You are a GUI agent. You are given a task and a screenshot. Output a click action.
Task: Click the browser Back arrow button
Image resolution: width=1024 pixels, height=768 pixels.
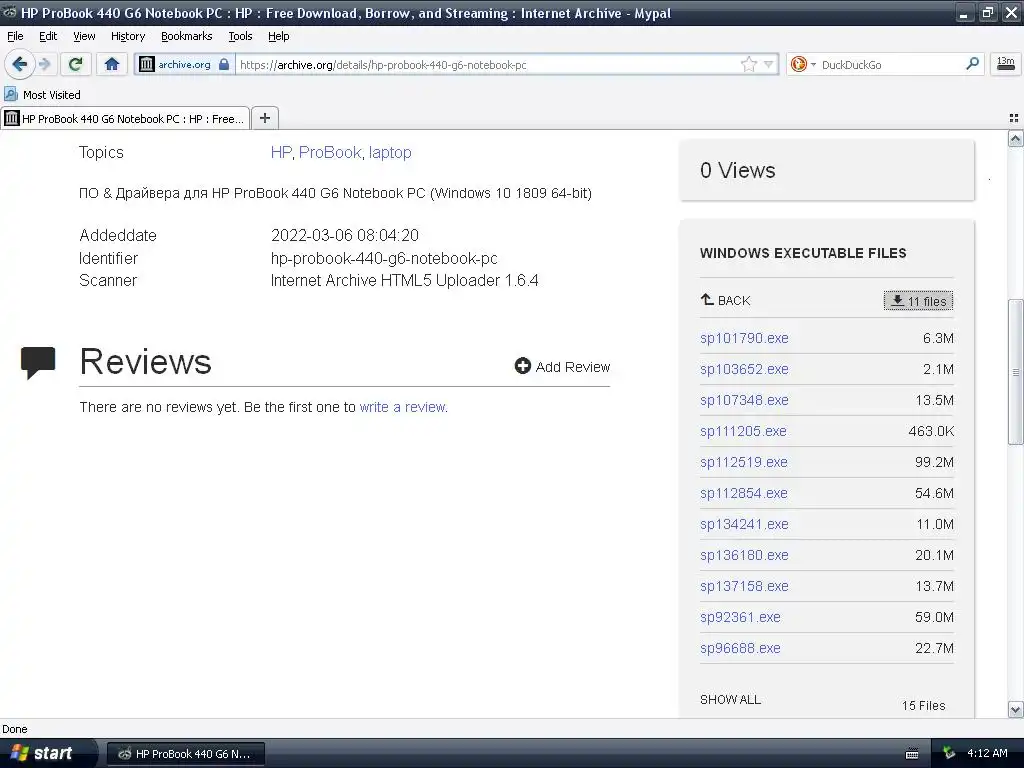coord(20,64)
